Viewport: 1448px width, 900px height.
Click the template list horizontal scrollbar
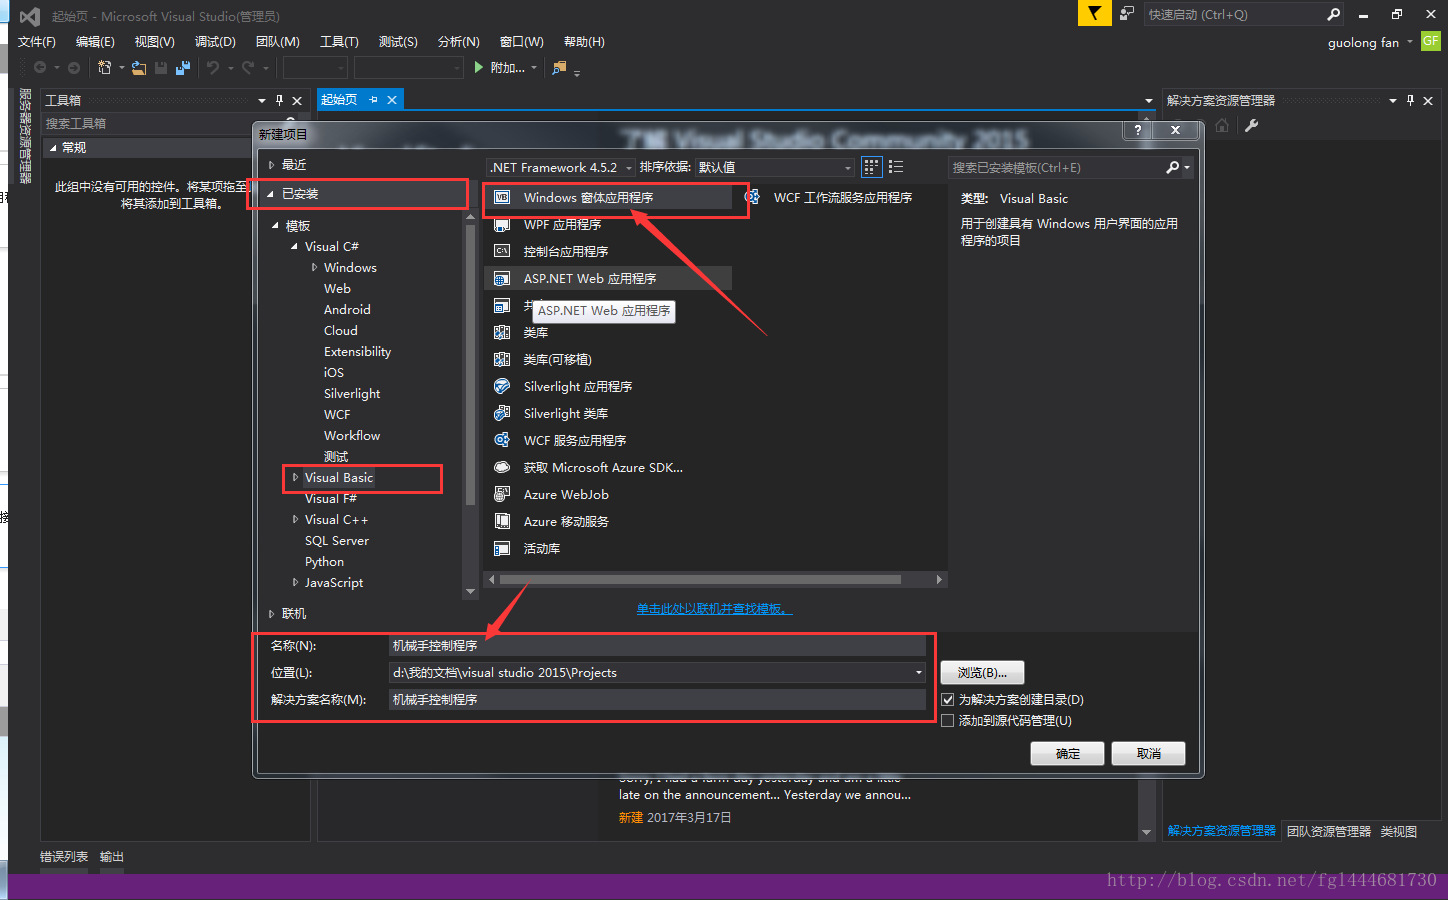[700, 579]
